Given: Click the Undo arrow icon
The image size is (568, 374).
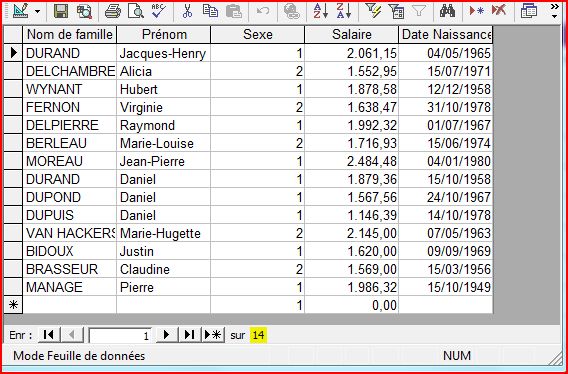Looking at the screenshot, I should coord(263,11).
